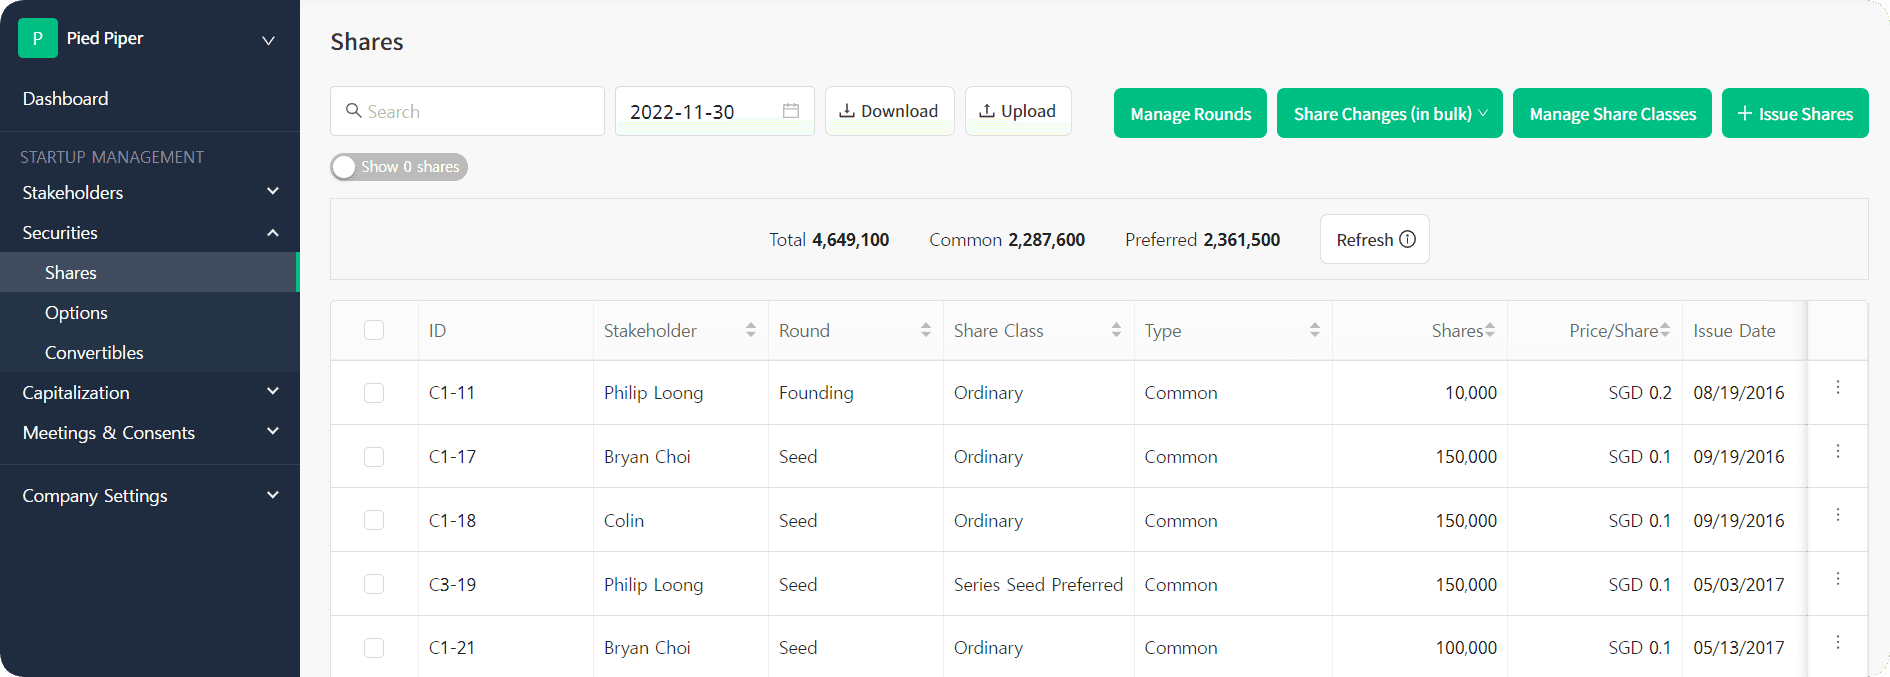Open the Convertibles sidebar item

[x=150, y=352]
